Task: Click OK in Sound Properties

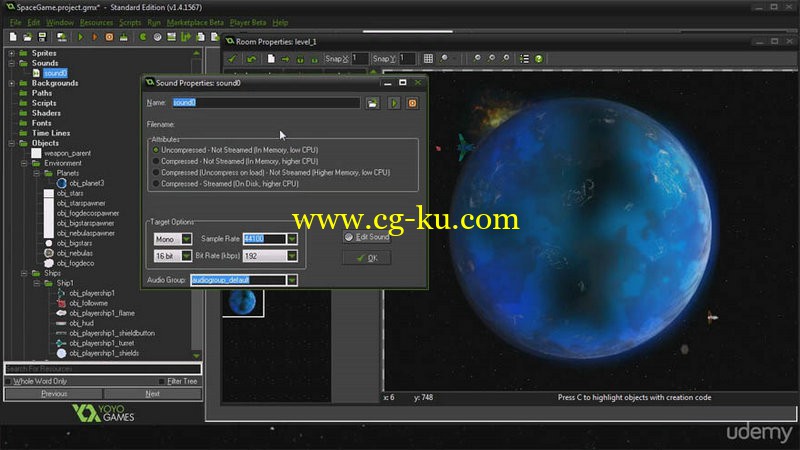Action: [367, 258]
